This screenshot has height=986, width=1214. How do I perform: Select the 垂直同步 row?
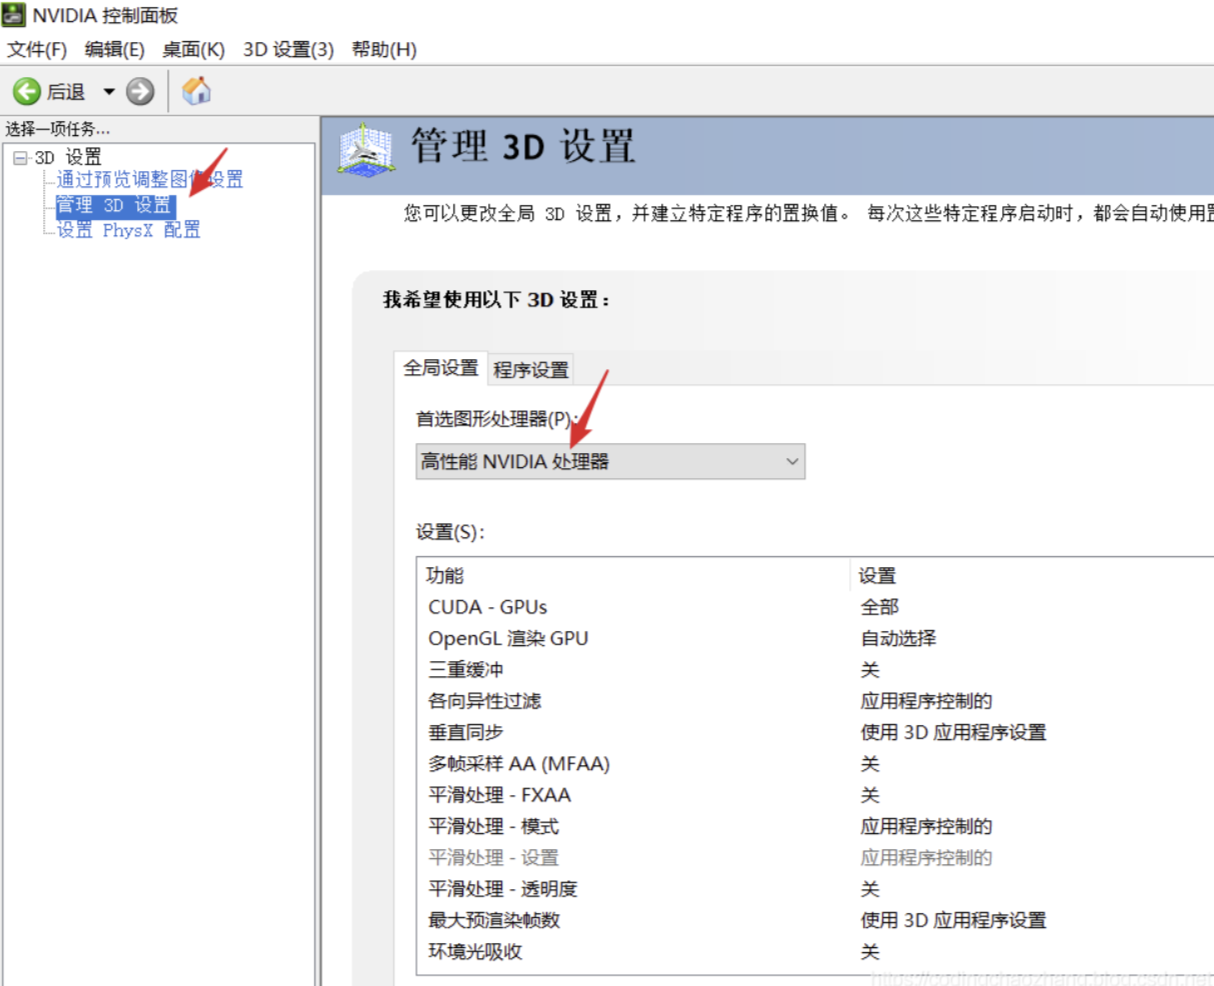tap(815, 732)
